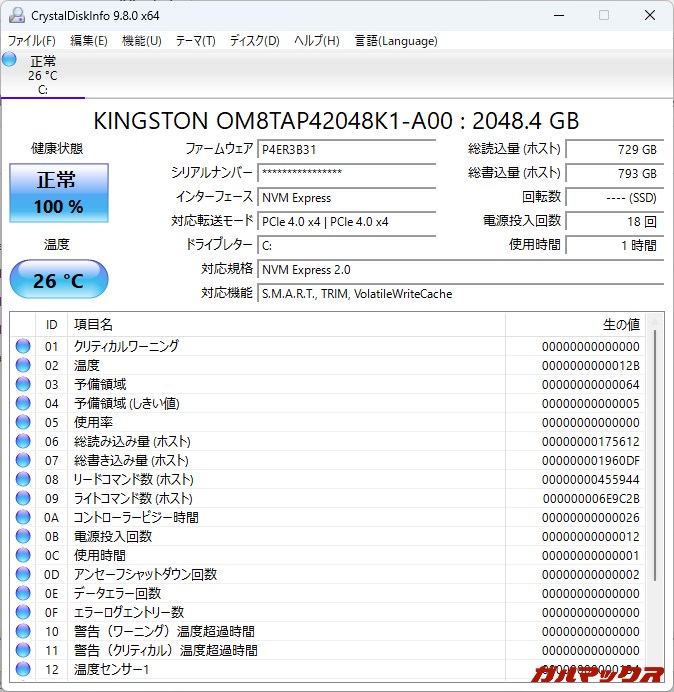The height and width of the screenshot is (692, 674).
Task: Click the drive letter field C:
Action: (x=346, y=245)
